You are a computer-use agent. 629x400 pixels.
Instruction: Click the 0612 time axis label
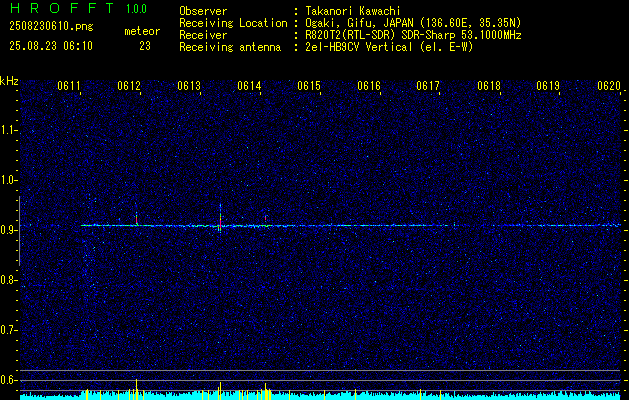[x=129, y=85]
